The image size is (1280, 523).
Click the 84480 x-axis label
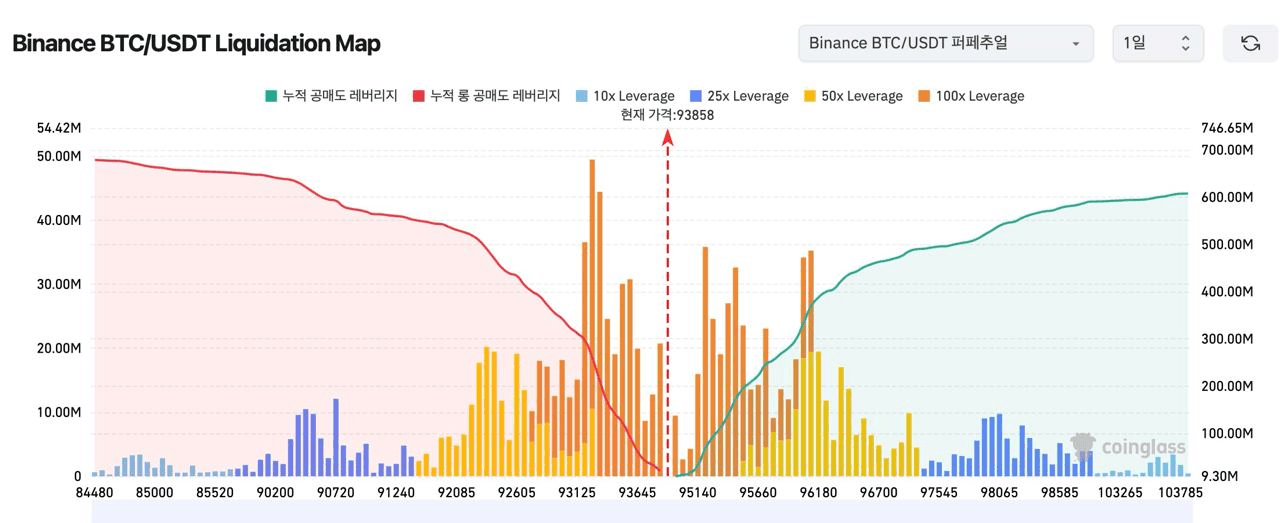[x=94, y=492]
